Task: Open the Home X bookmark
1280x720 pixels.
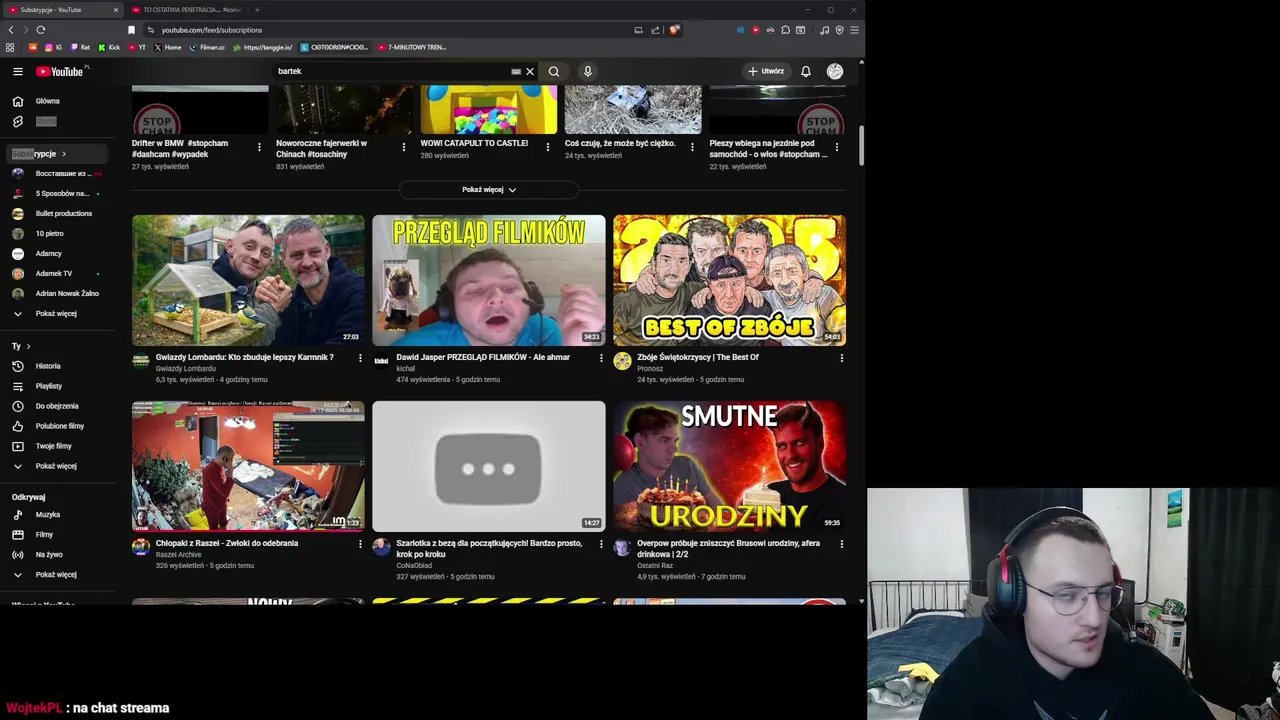Action: click(168, 47)
